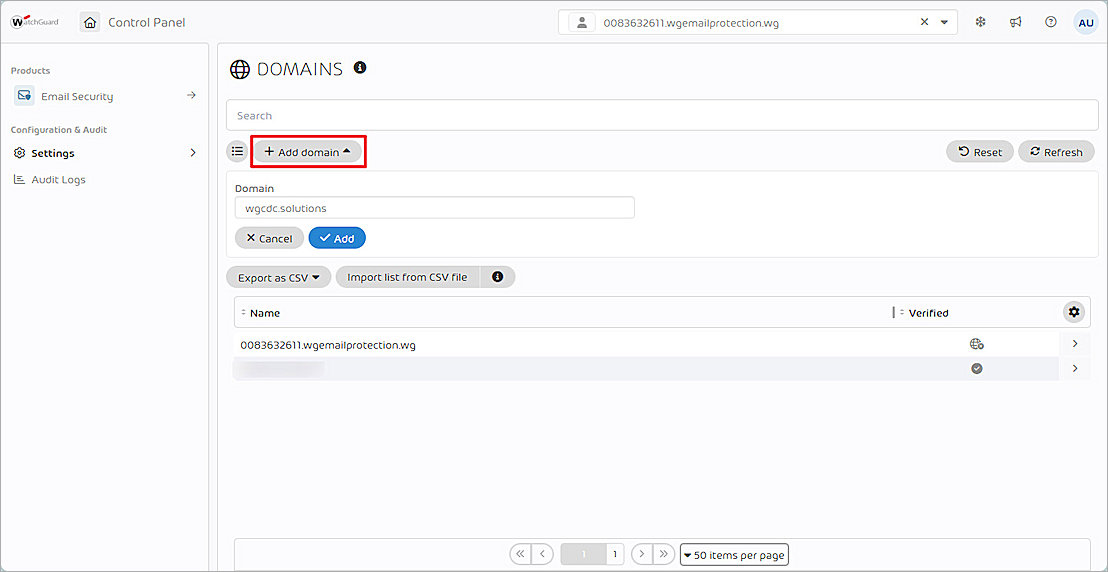The width and height of the screenshot is (1108, 572).
Task: Select the 0083632611.wgemailprotection.wg domain row
Action: [662, 344]
